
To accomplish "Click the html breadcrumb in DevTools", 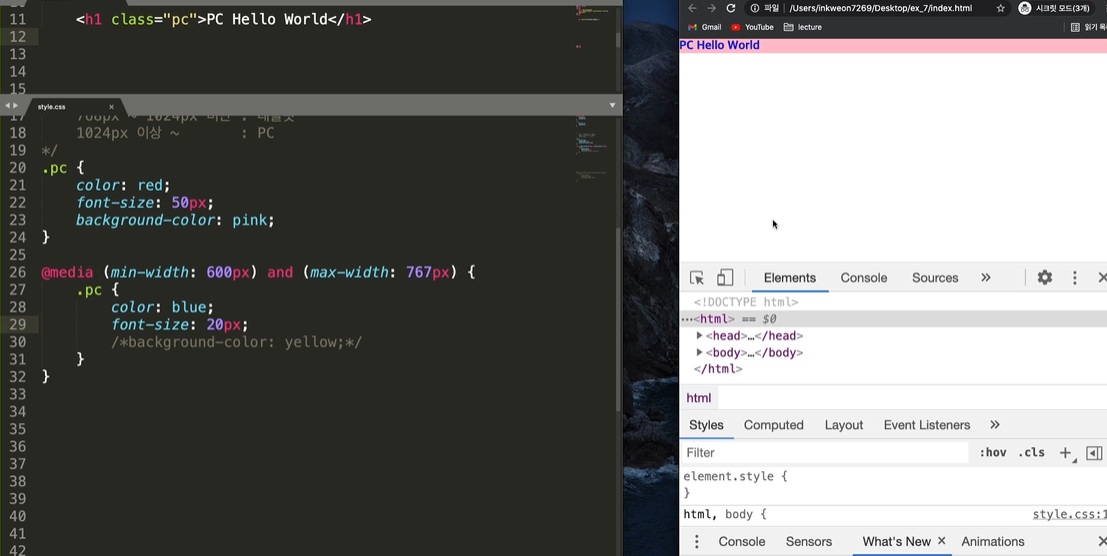I will (699, 398).
